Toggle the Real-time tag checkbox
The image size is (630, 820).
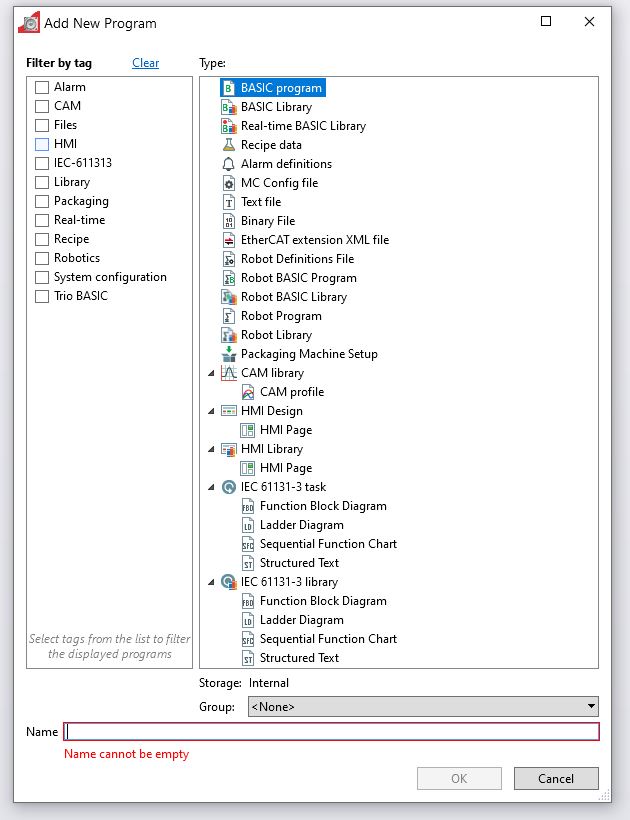[42, 220]
